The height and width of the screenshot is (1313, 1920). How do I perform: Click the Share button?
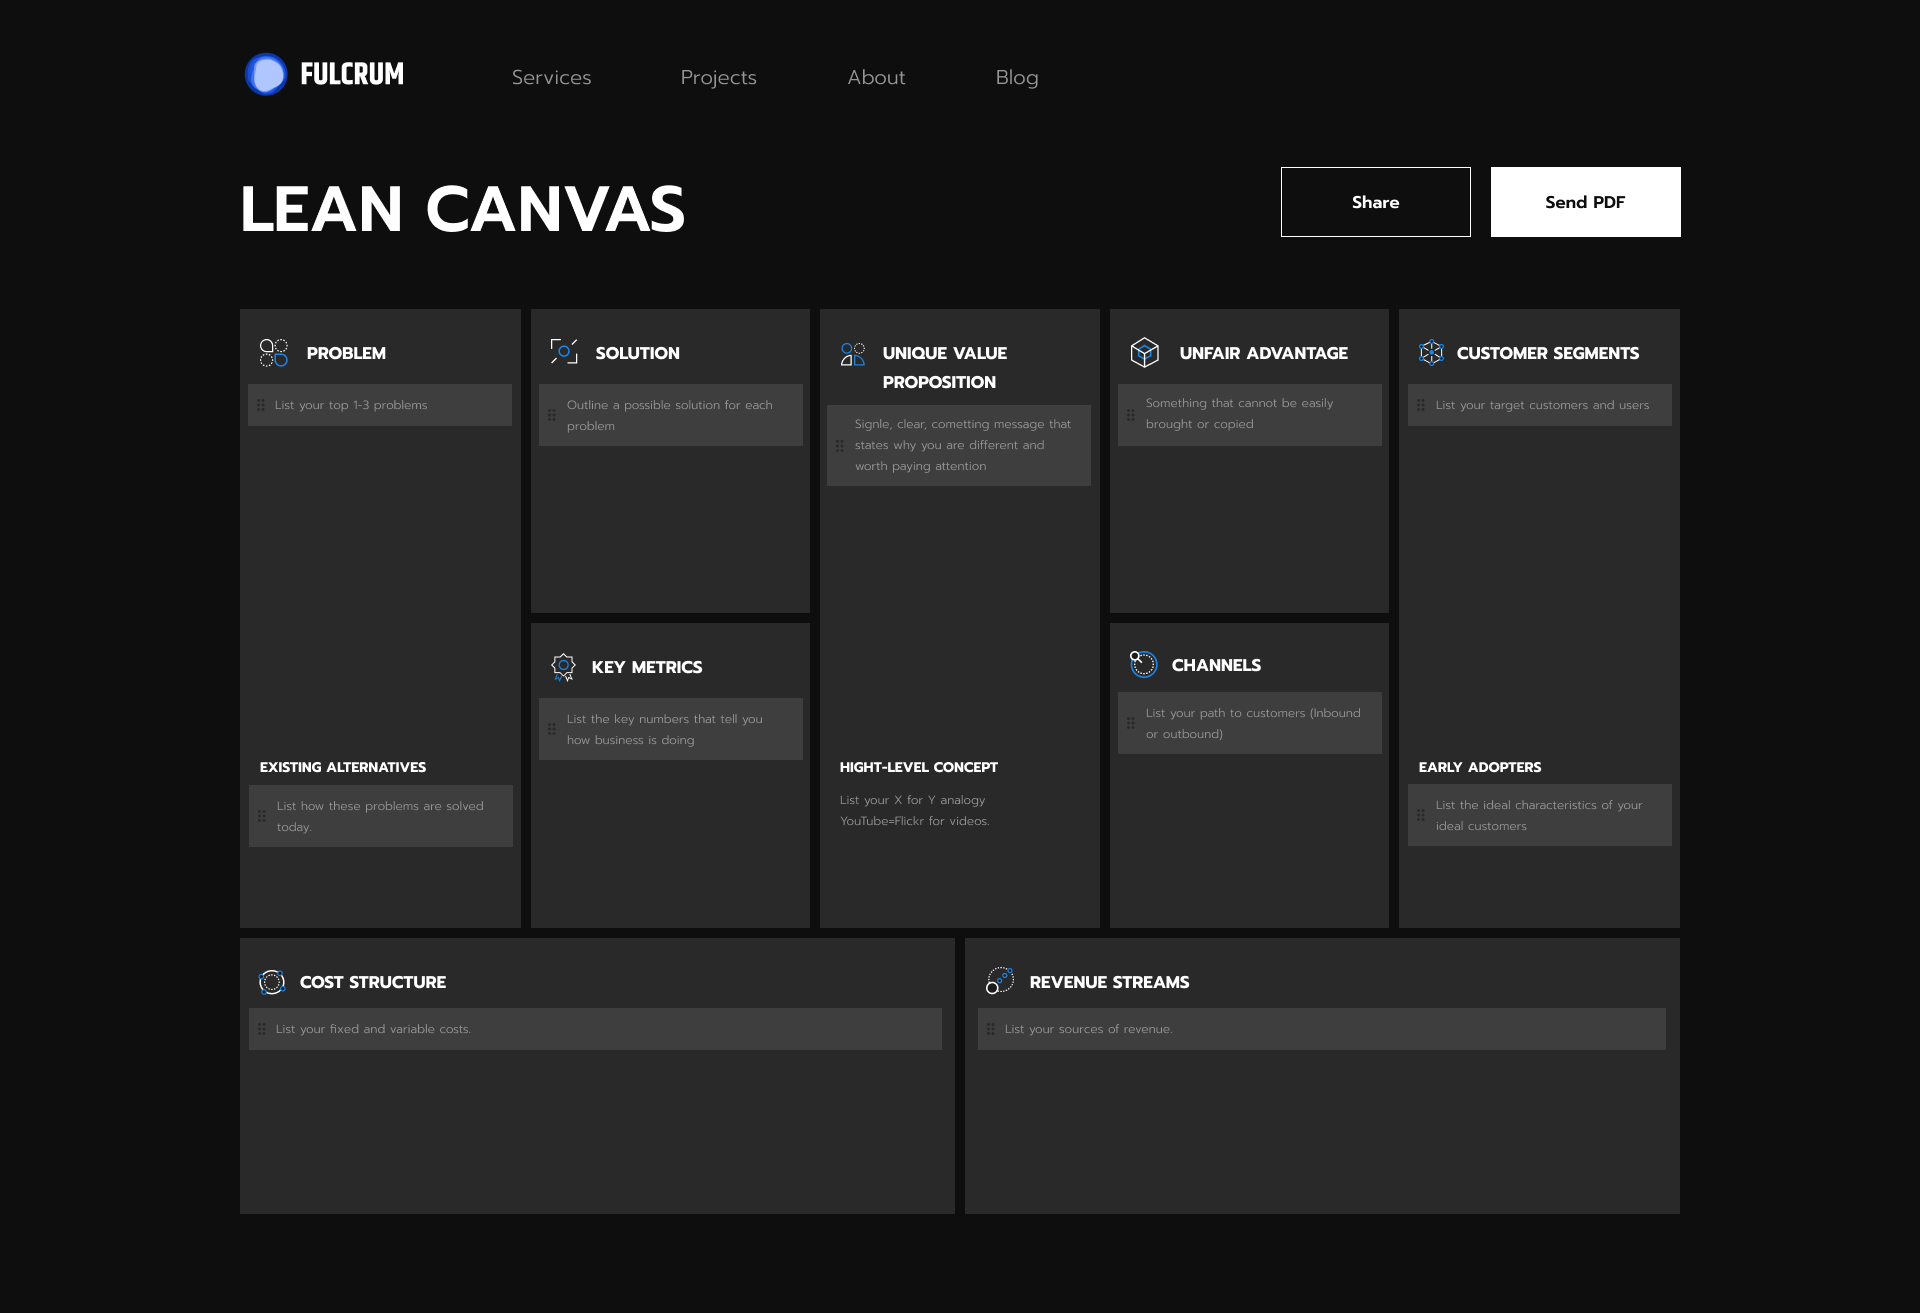point(1374,201)
